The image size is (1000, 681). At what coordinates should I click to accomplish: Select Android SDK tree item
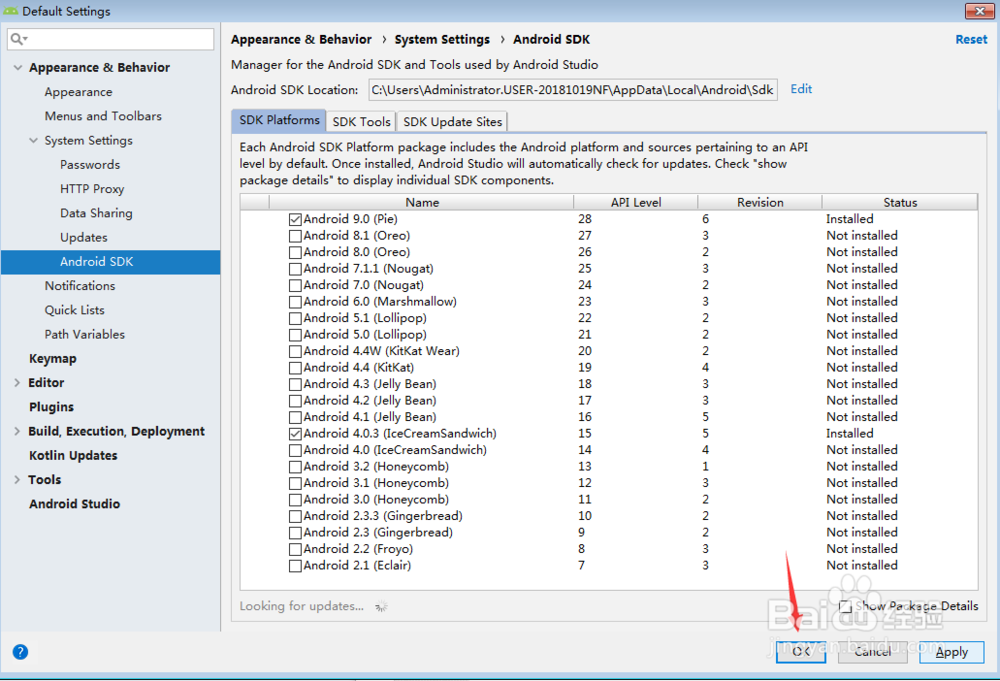click(110, 262)
